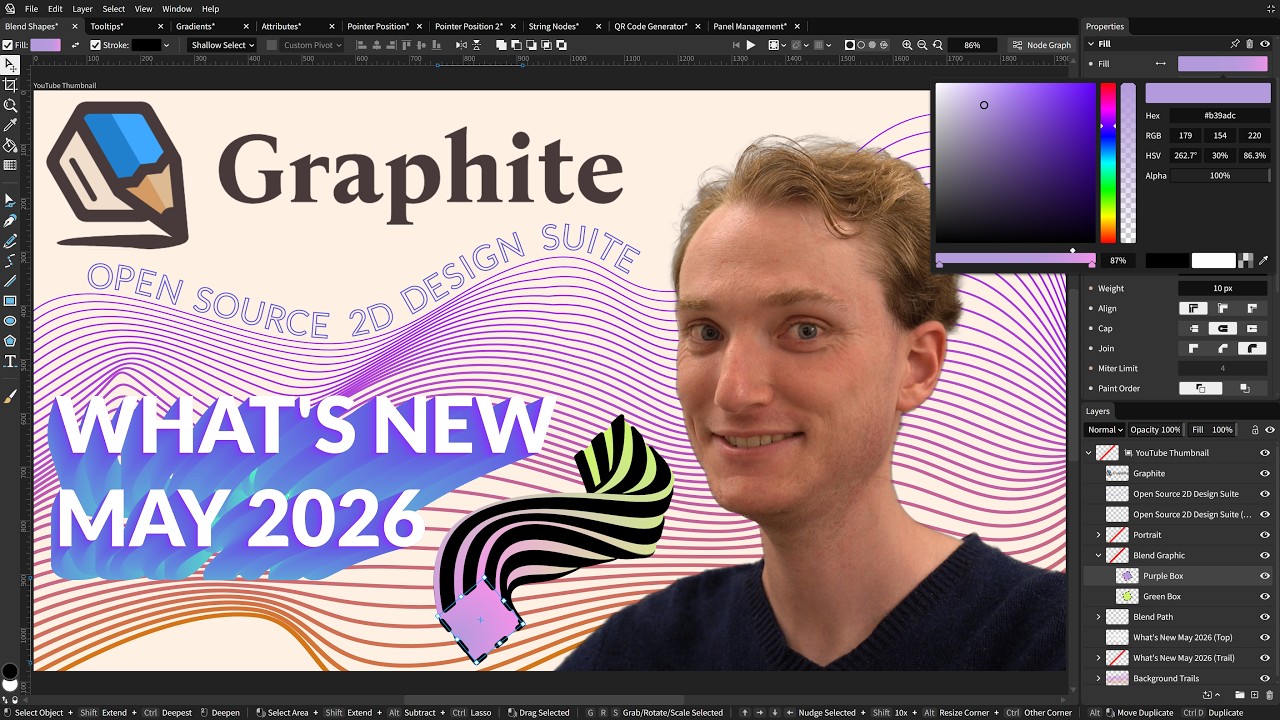Click the Fill color swatch in Properties

(1222, 64)
